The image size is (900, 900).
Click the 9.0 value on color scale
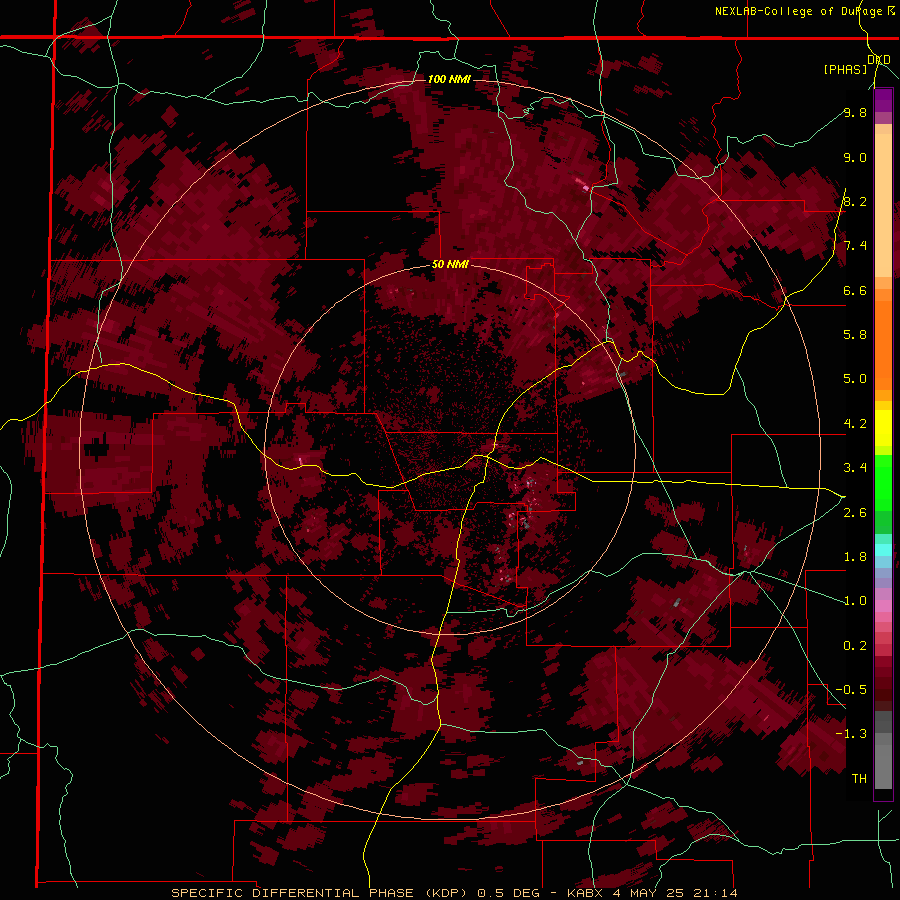tap(855, 157)
